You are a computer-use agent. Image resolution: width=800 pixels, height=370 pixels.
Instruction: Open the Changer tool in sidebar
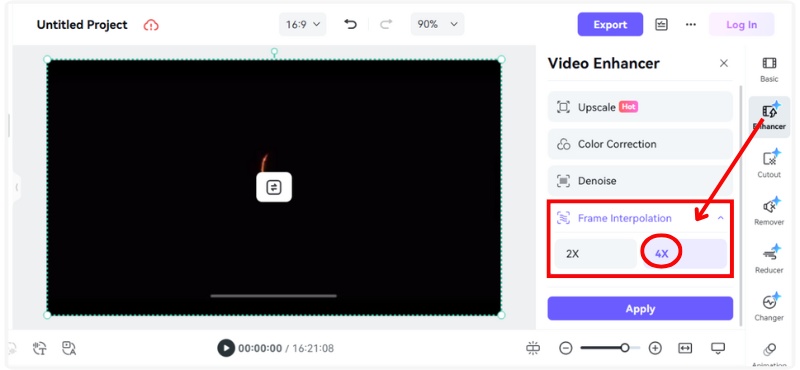[x=769, y=307]
